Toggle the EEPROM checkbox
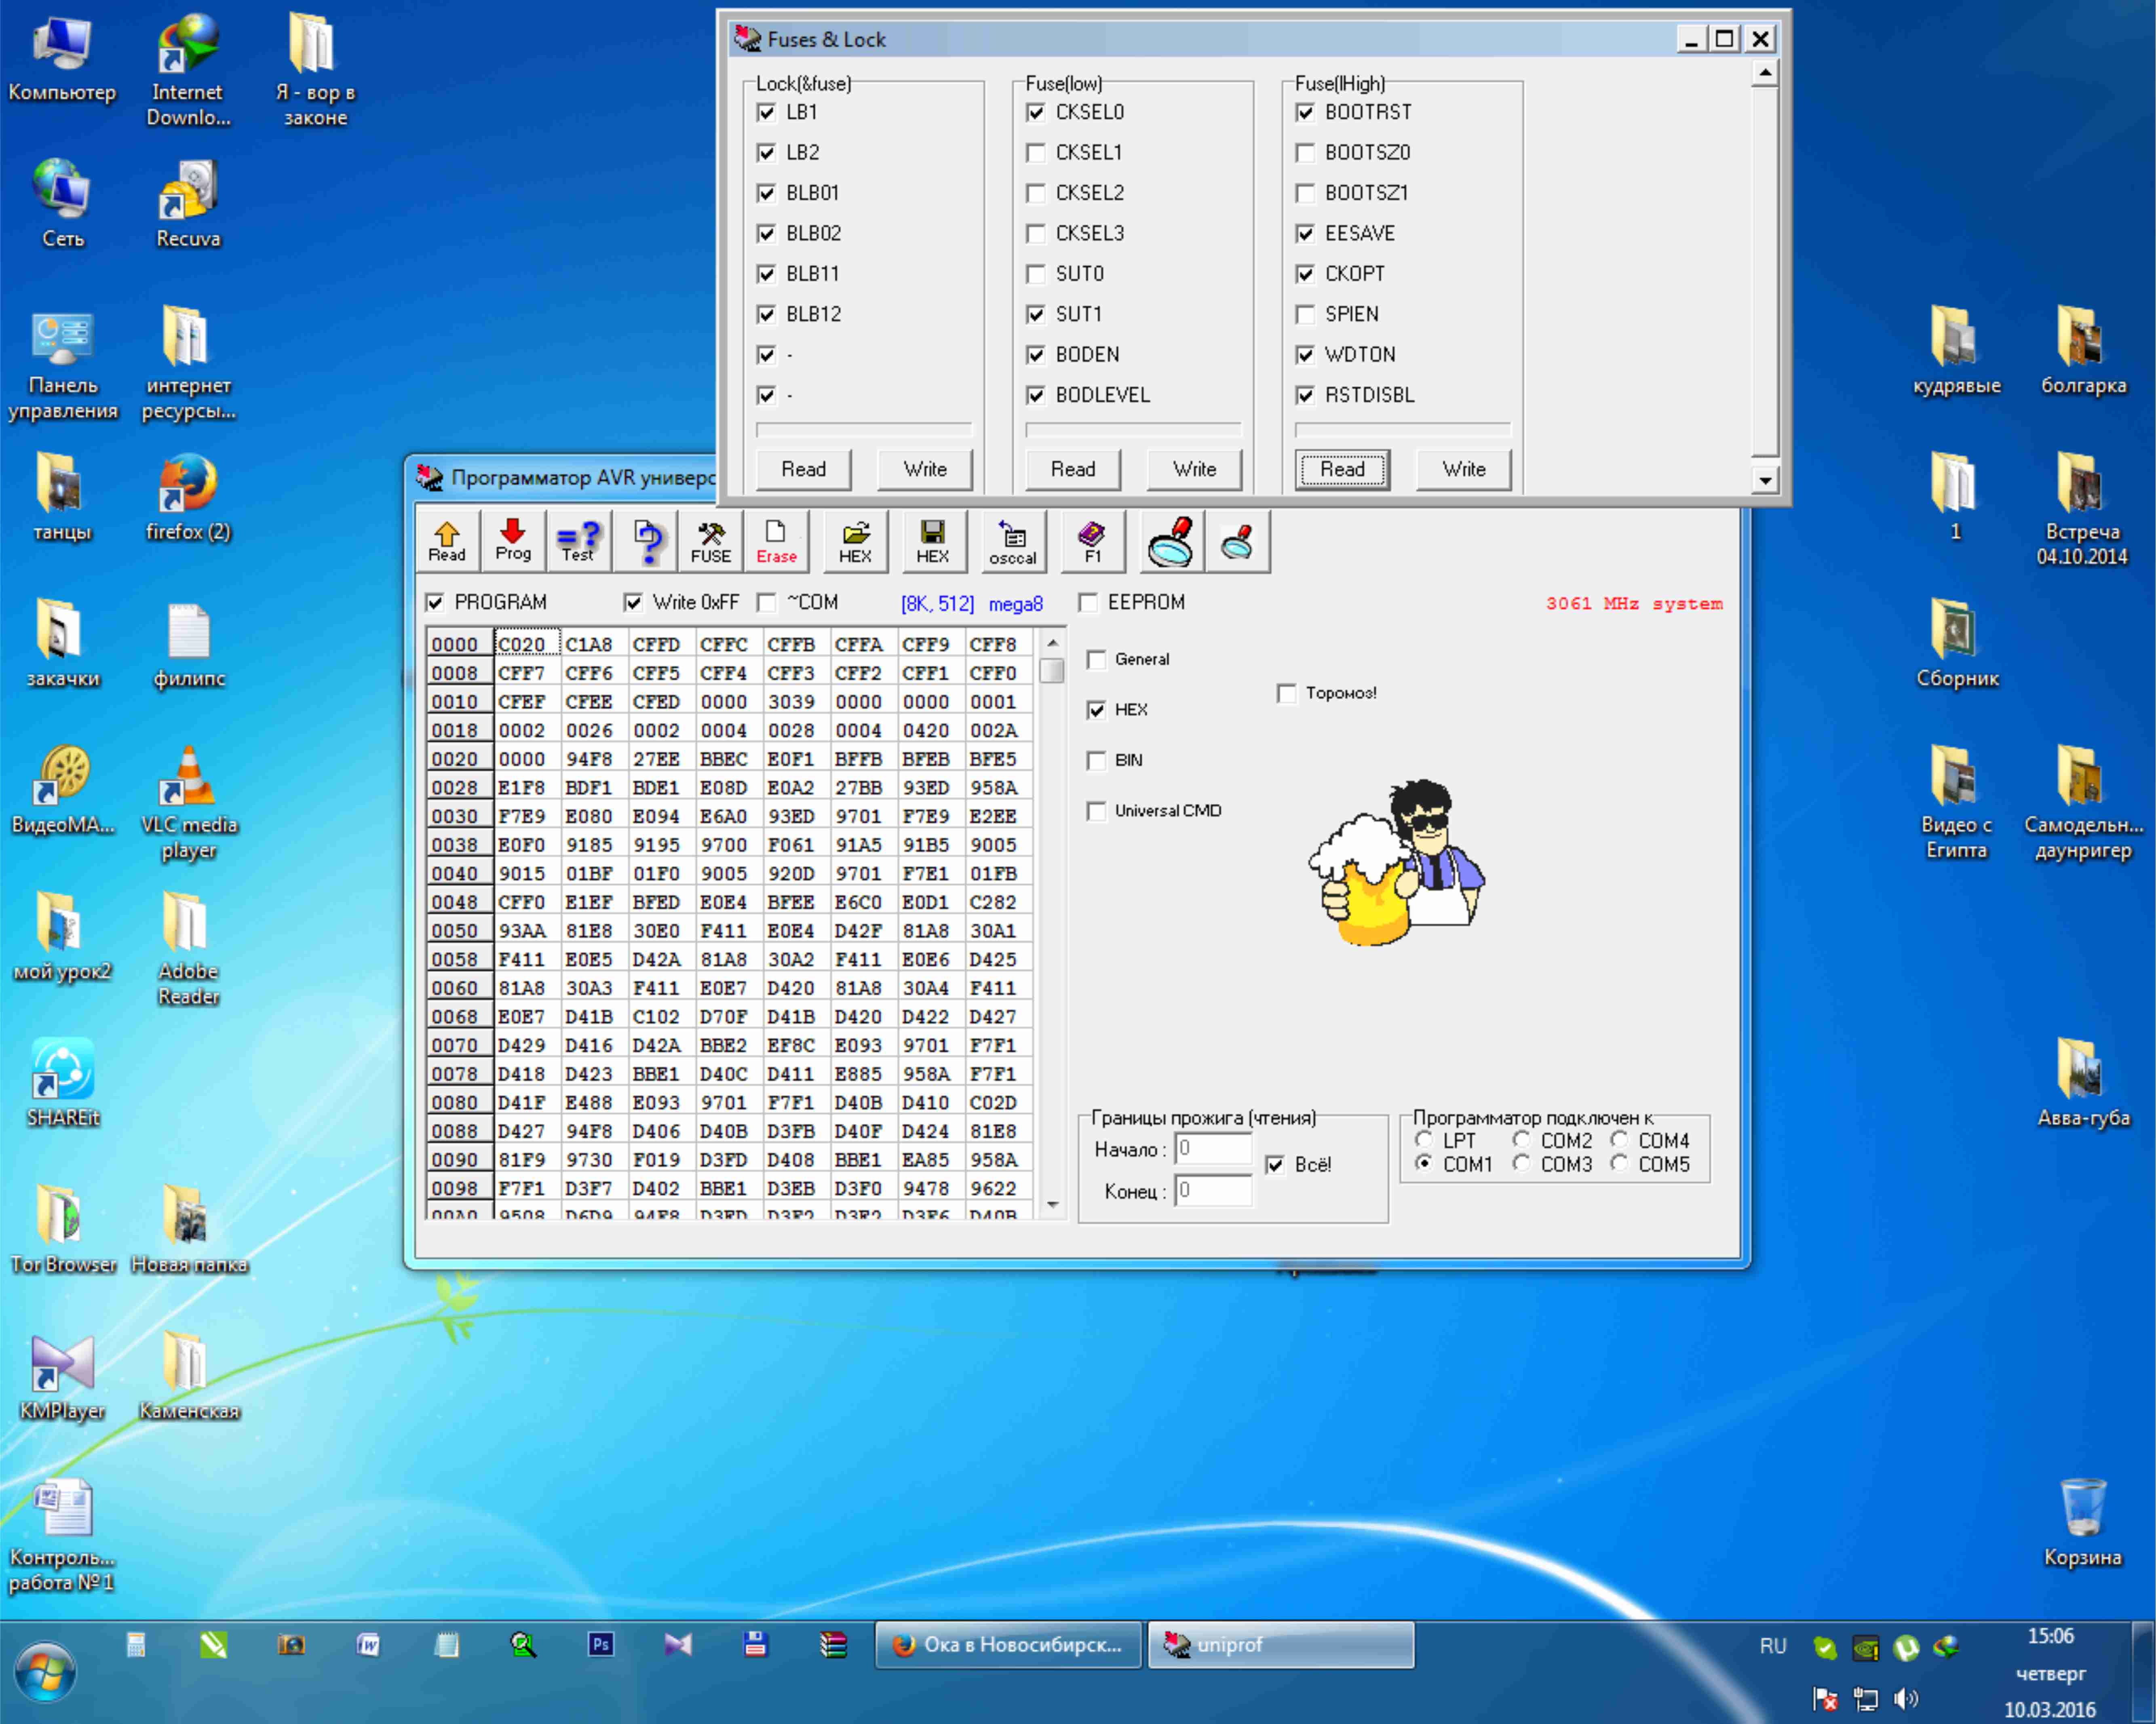 [1089, 602]
